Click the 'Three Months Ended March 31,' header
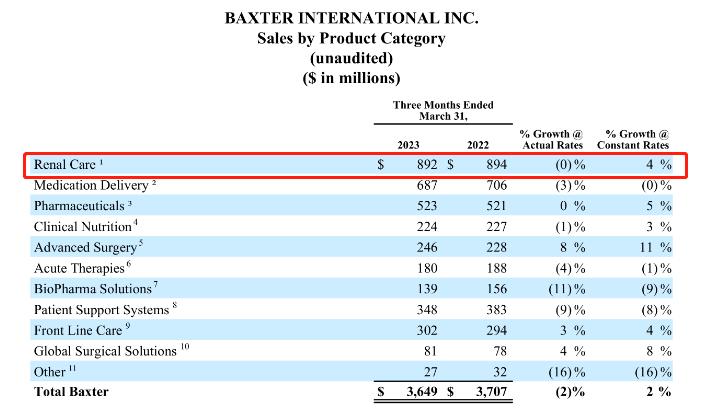 pyautogui.click(x=443, y=111)
